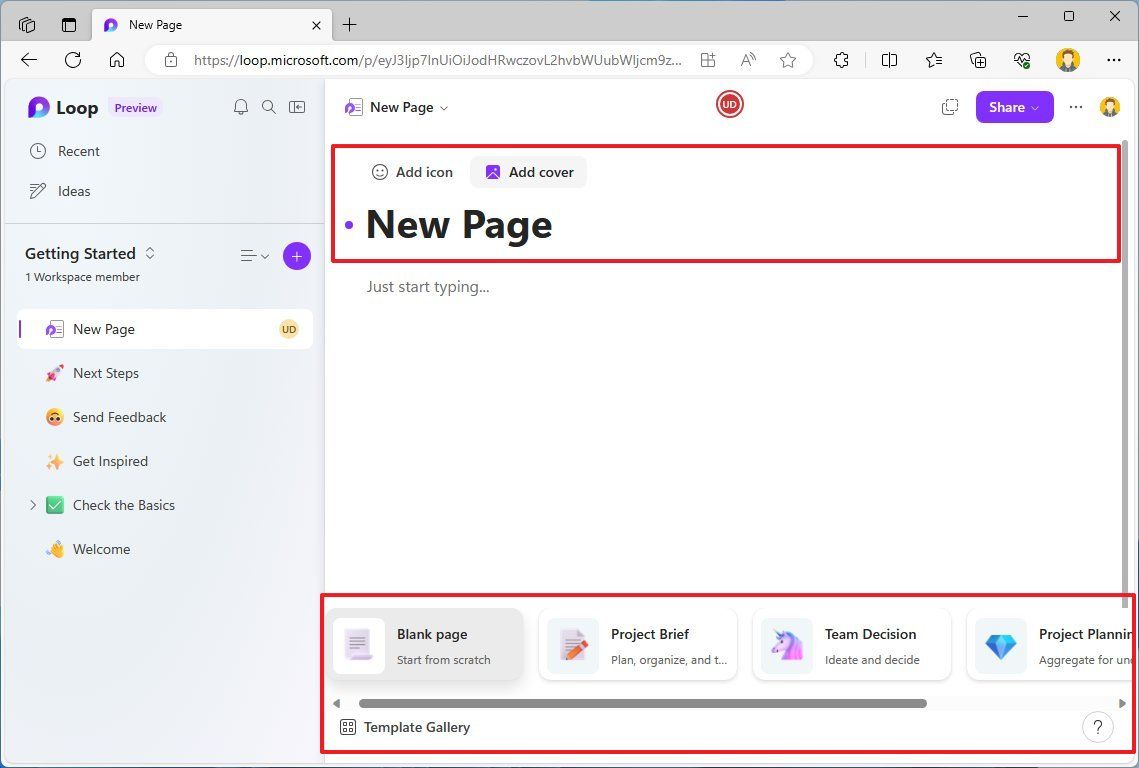Open the more options ellipsis menu
Screen dimensions: 1139x768
1075,106
